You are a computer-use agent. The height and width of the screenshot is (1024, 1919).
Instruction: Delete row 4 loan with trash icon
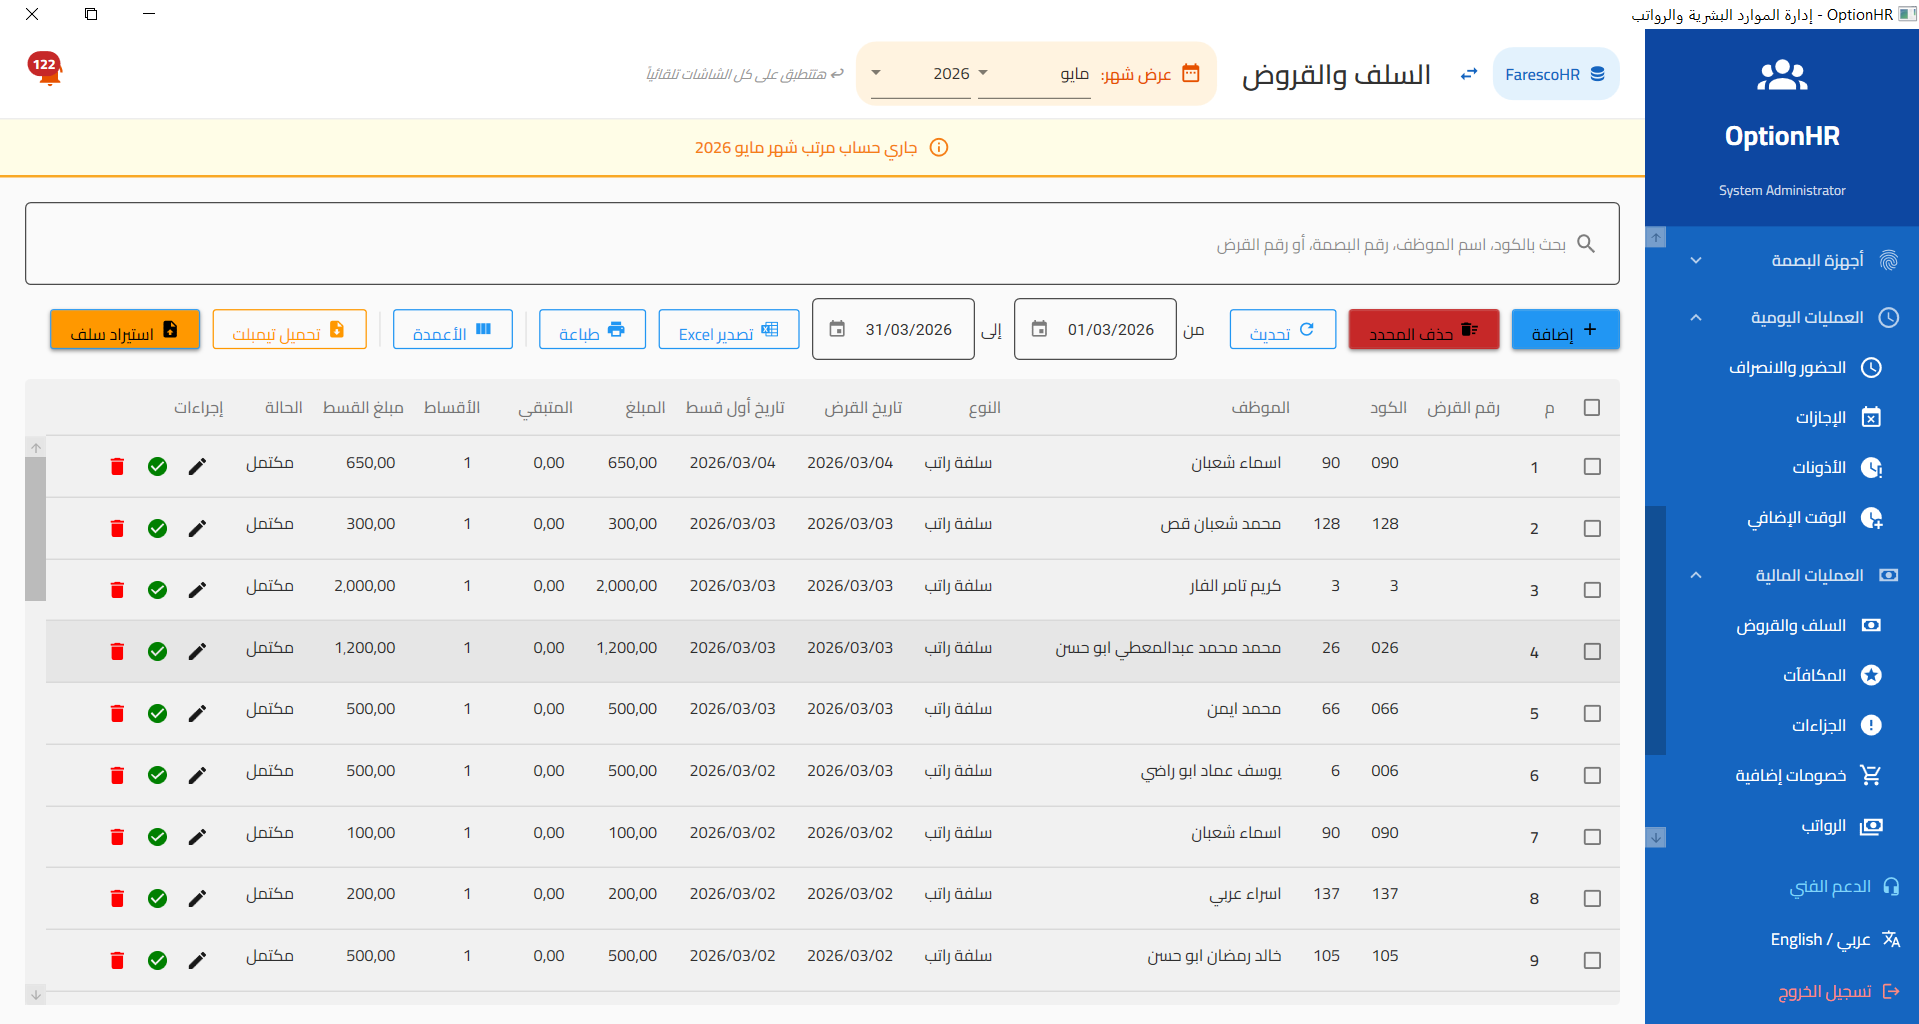pyautogui.click(x=117, y=651)
